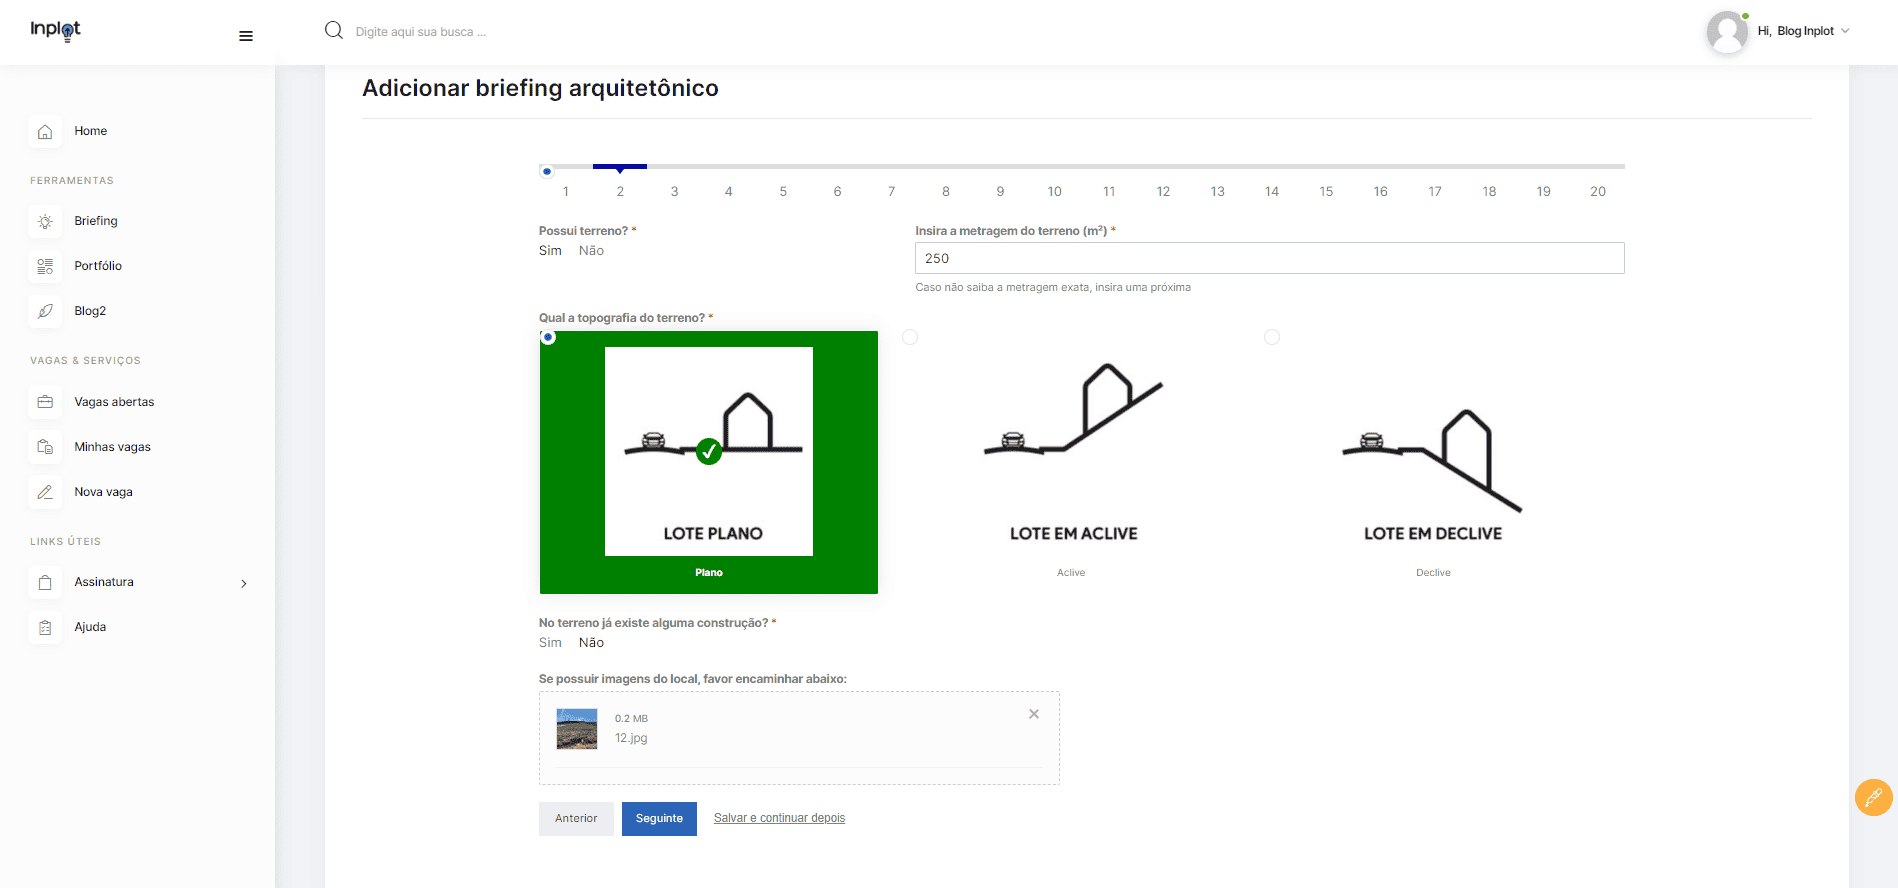The image size is (1898, 888).
Task: Click the Seguinte button
Action: tap(659, 819)
